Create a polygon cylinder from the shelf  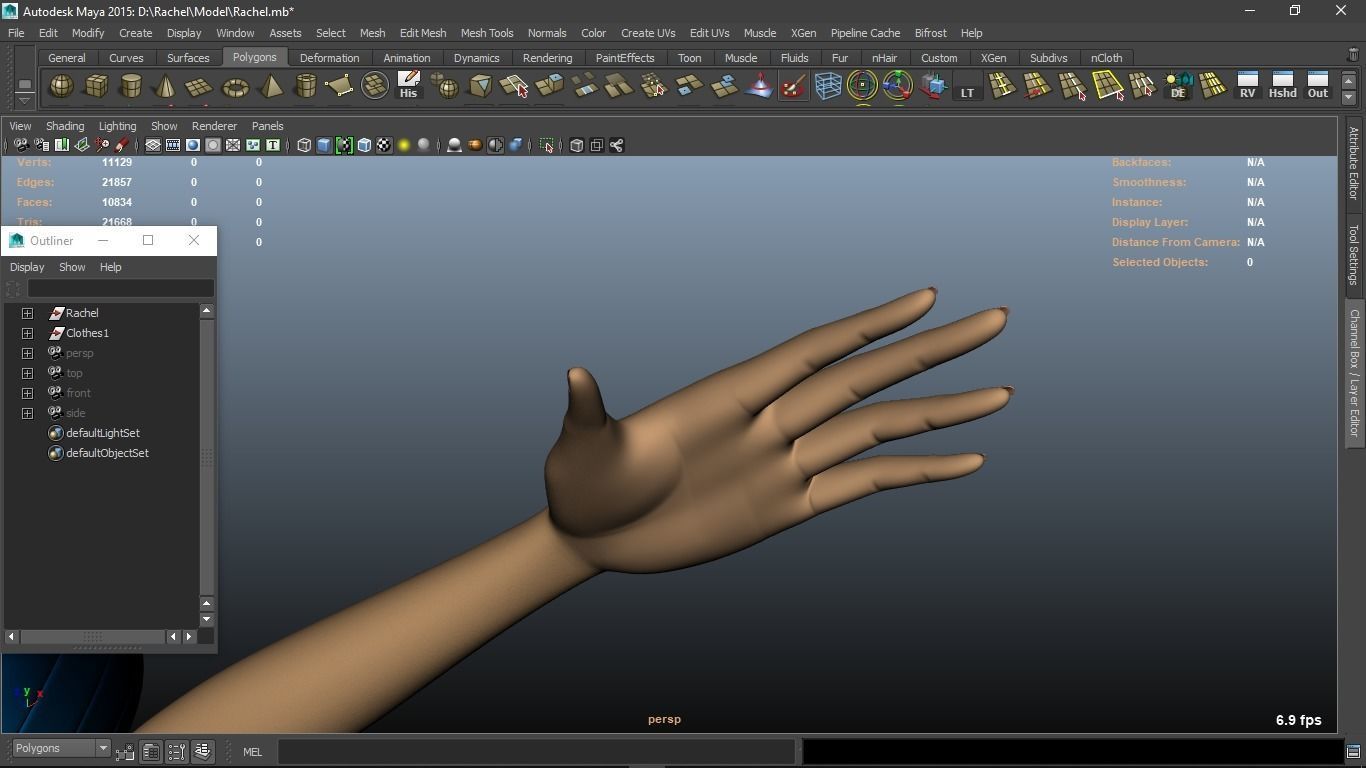pyautogui.click(x=130, y=86)
